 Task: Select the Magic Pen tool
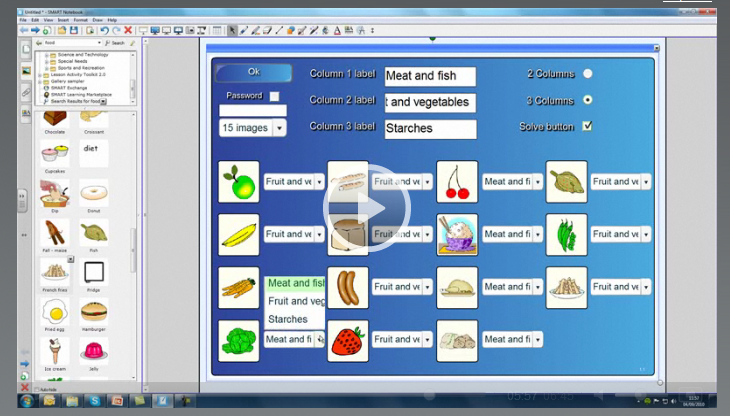click(x=314, y=31)
